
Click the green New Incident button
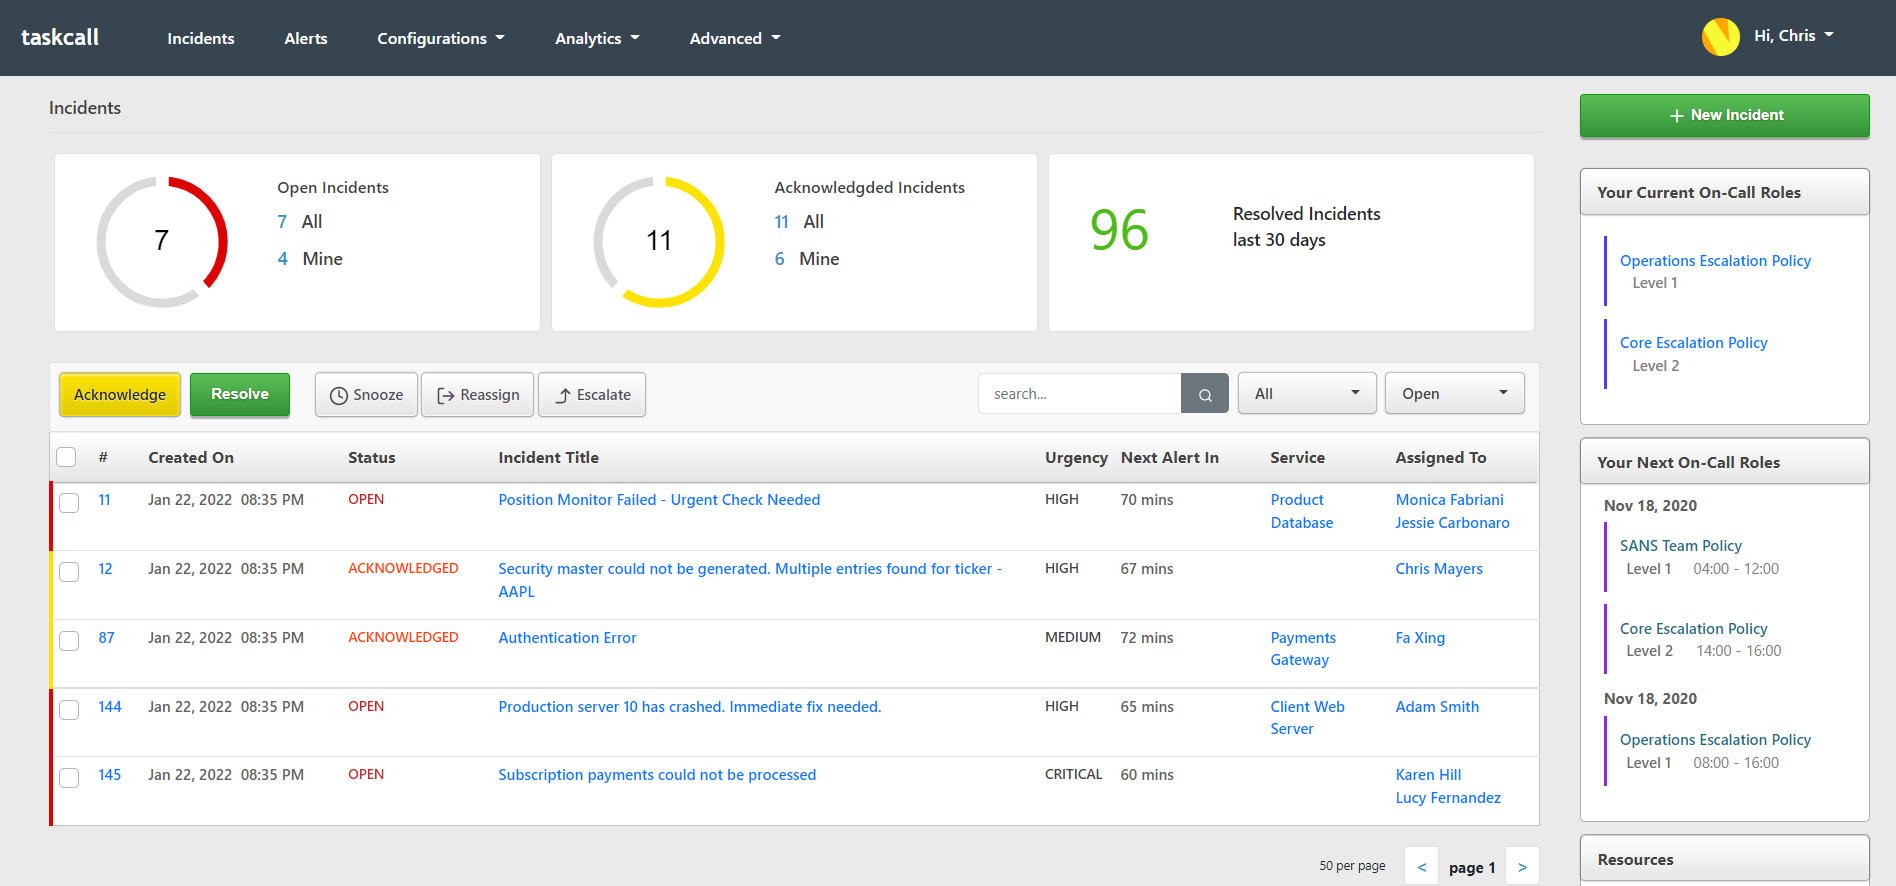(1724, 115)
